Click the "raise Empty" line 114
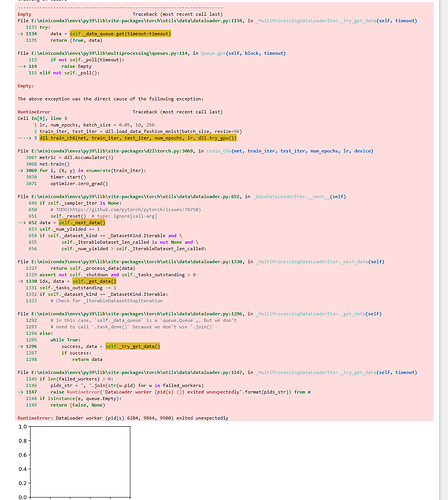The image size is (448, 500). (76, 66)
